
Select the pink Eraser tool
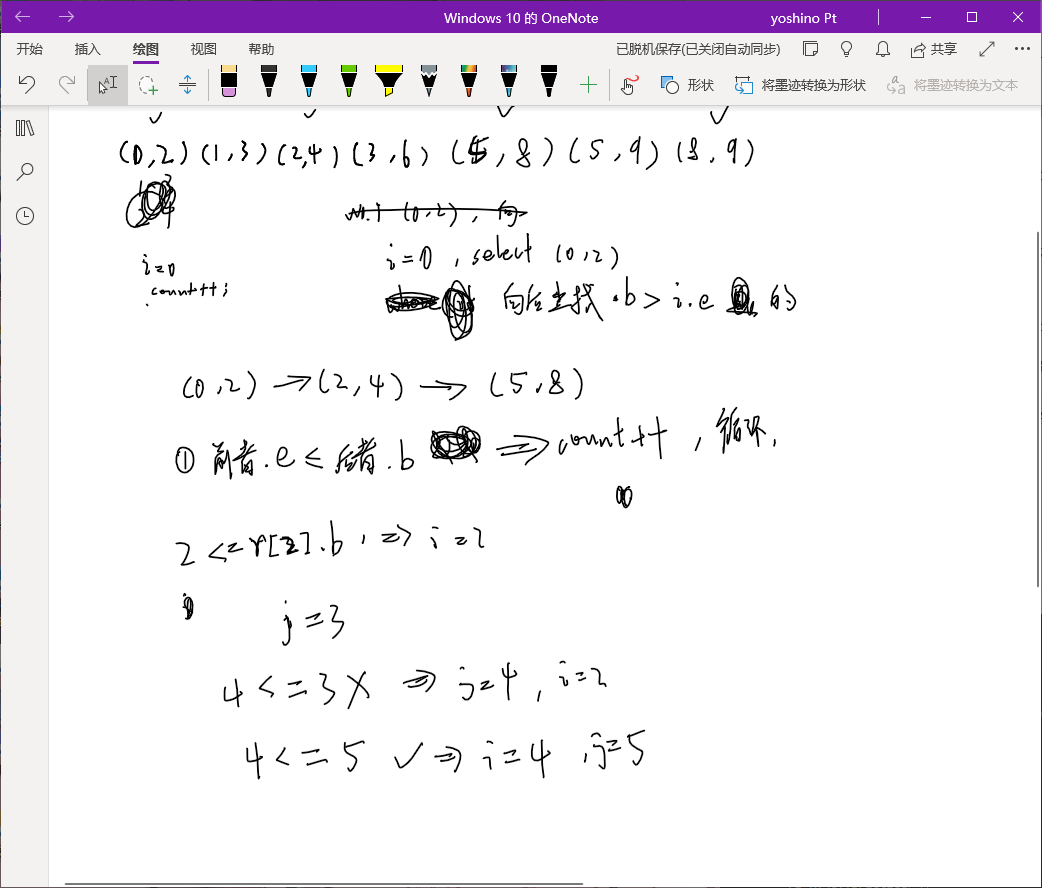(x=228, y=84)
